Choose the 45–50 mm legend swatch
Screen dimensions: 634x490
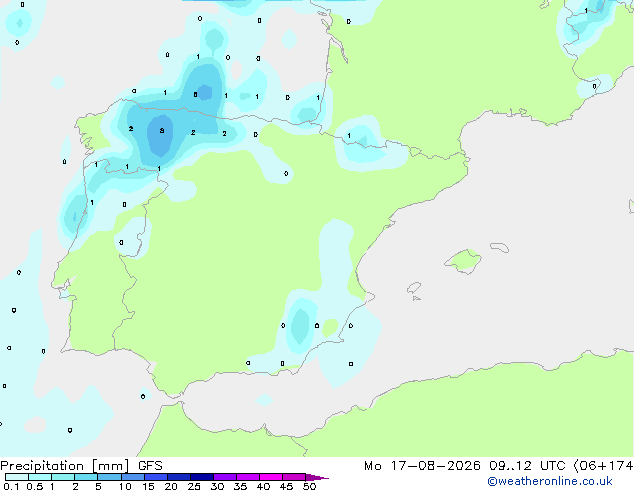294,477
